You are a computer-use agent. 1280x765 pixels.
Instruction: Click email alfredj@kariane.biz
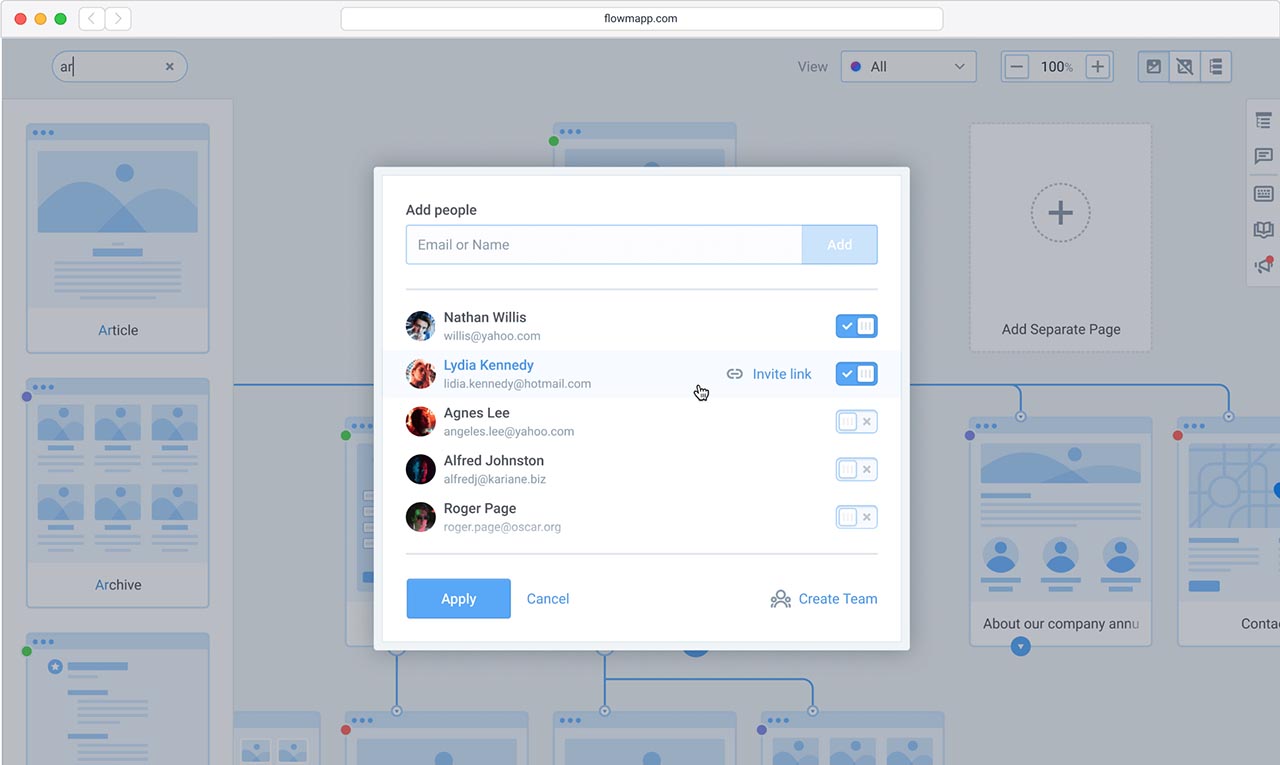click(495, 480)
